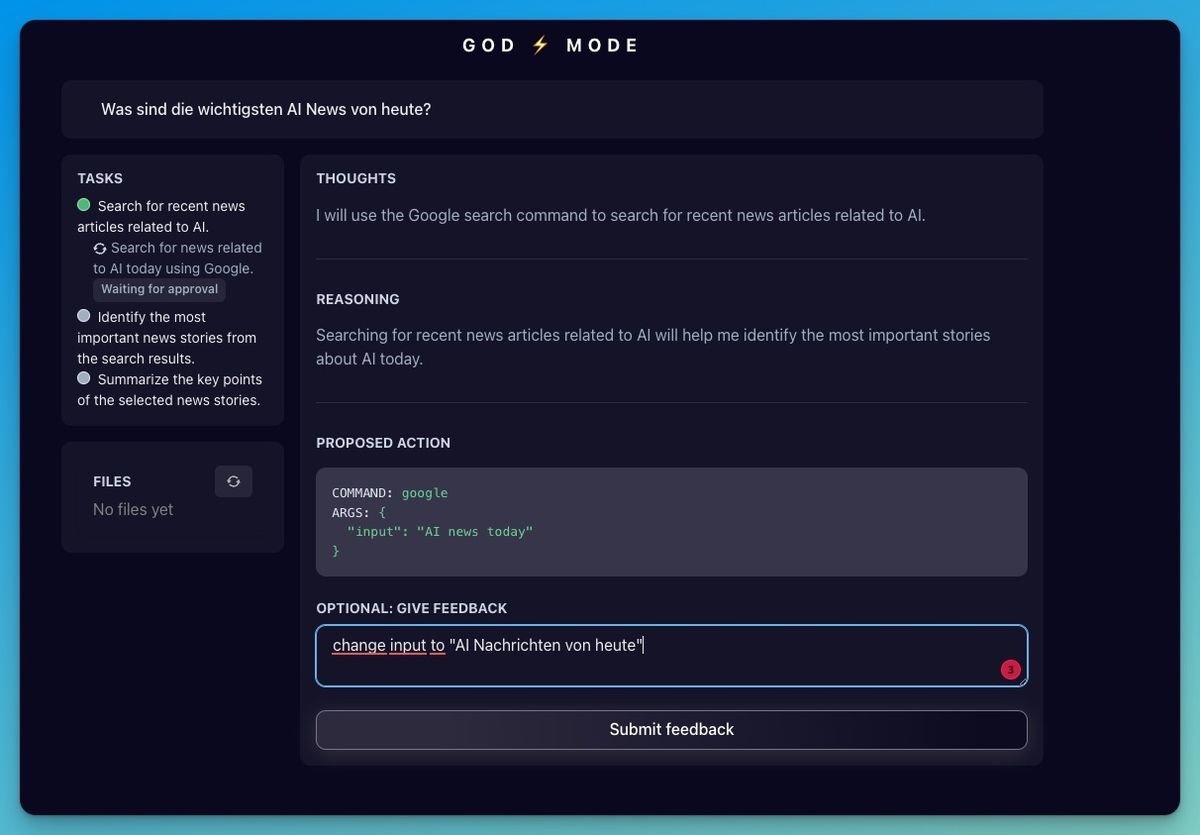This screenshot has width=1200, height=835.
Task: Click the reasoning paragraph text
Action: pyautogui.click(x=653, y=347)
